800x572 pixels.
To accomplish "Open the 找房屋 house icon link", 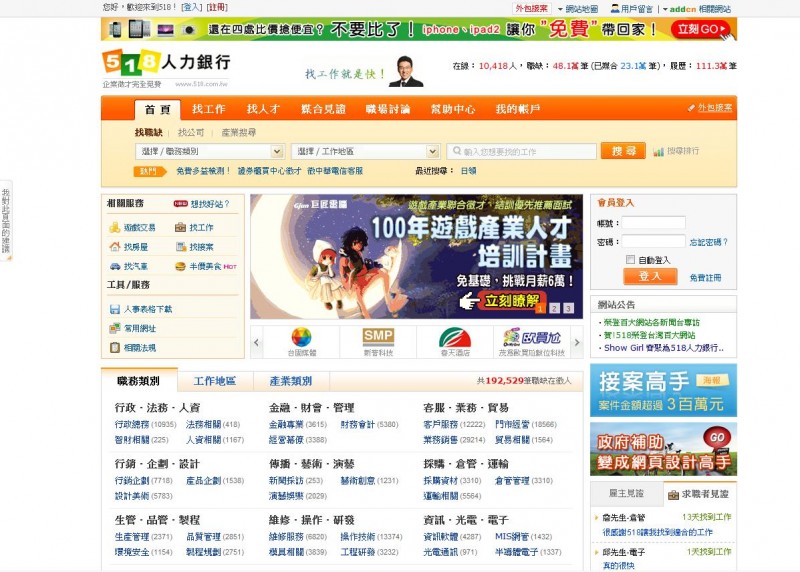I will [x=116, y=247].
